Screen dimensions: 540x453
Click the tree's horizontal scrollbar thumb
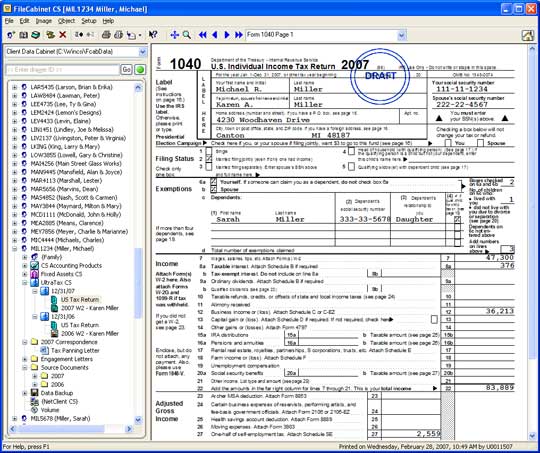(61, 429)
